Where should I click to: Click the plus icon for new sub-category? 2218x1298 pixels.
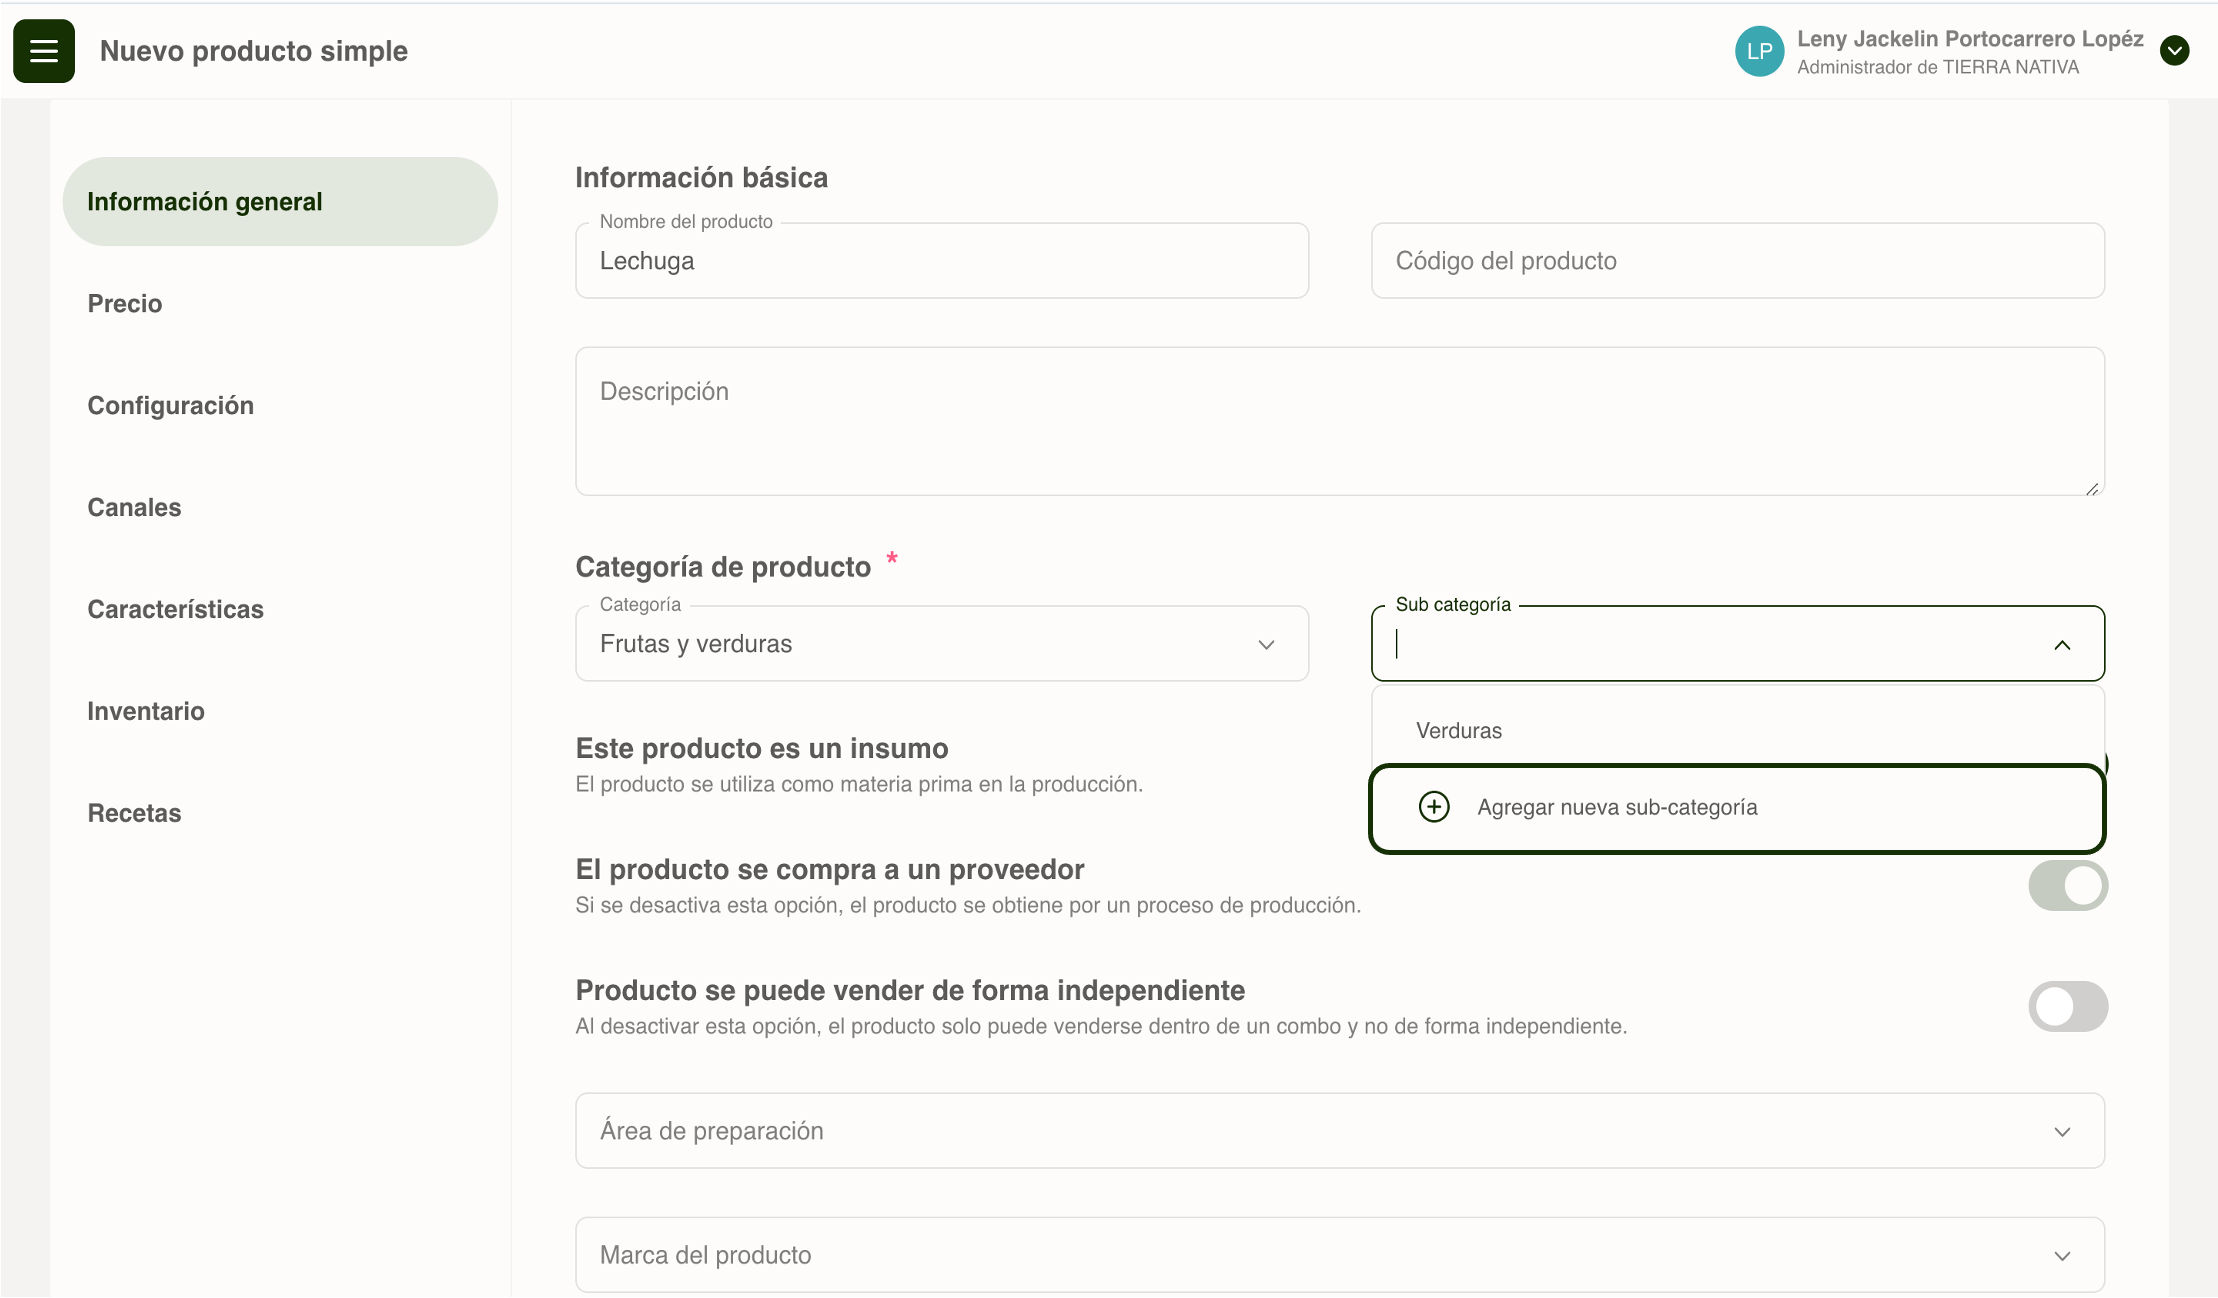(x=1434, y=807)
